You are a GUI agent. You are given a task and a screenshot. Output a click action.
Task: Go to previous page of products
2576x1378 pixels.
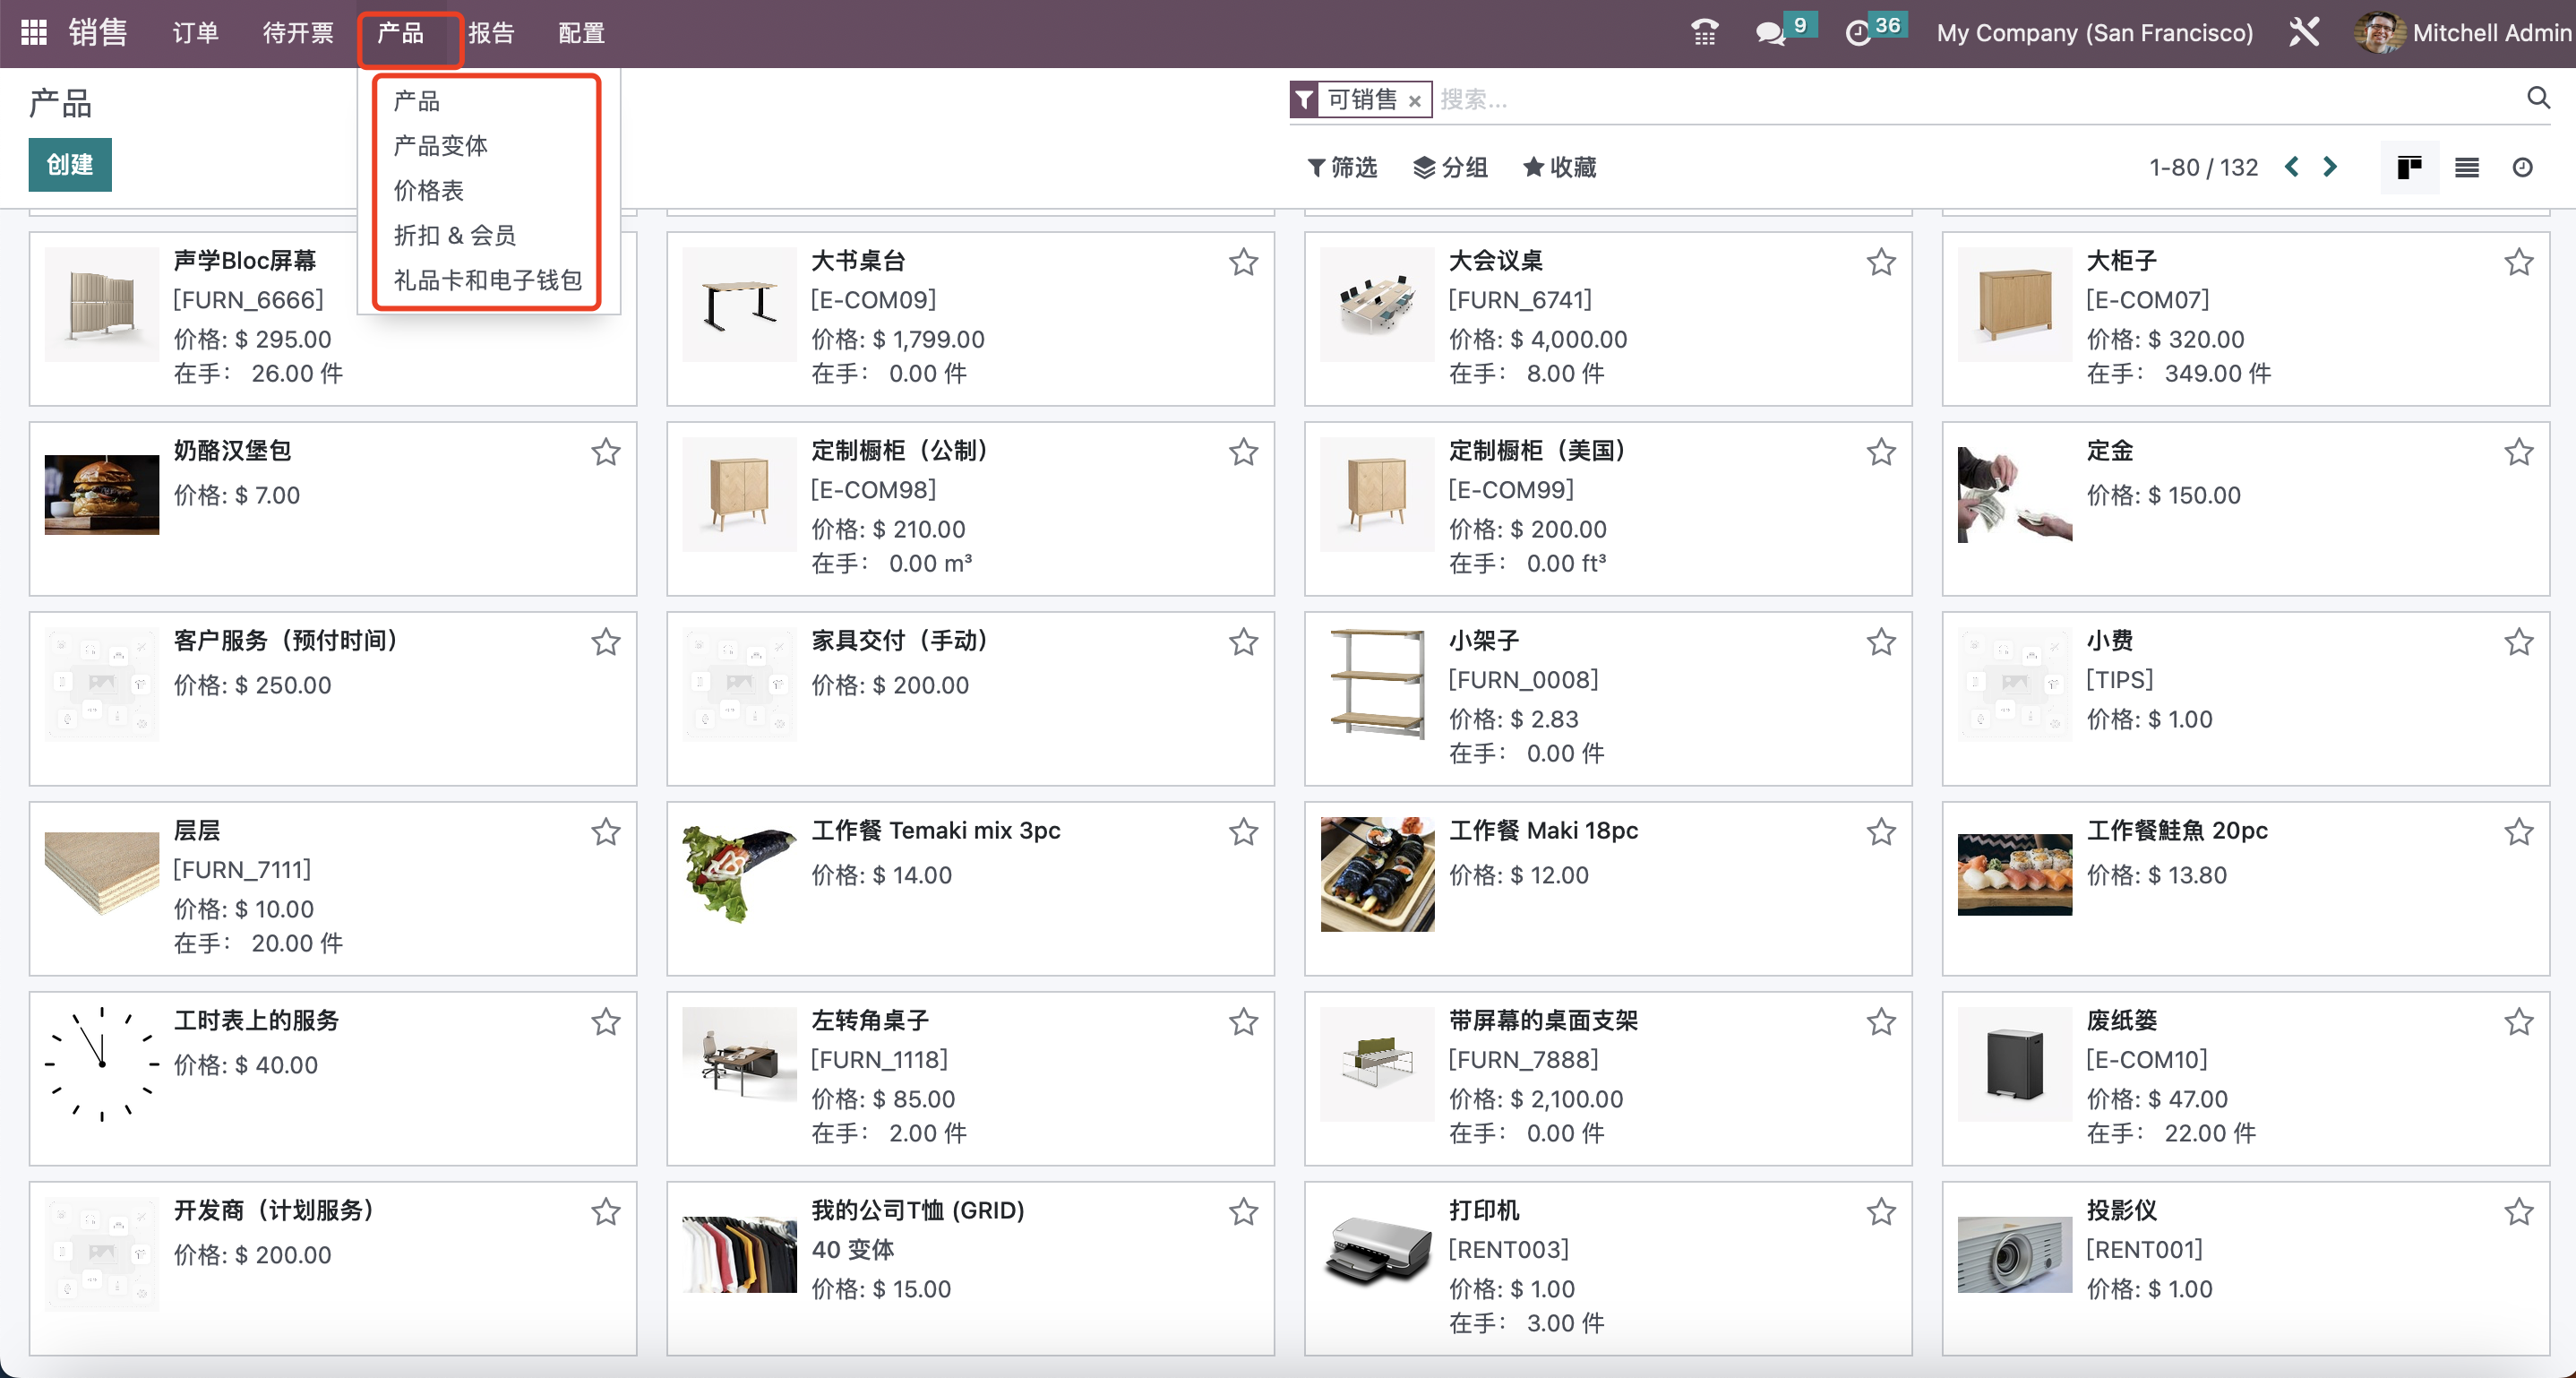(x=2292, y=167)
